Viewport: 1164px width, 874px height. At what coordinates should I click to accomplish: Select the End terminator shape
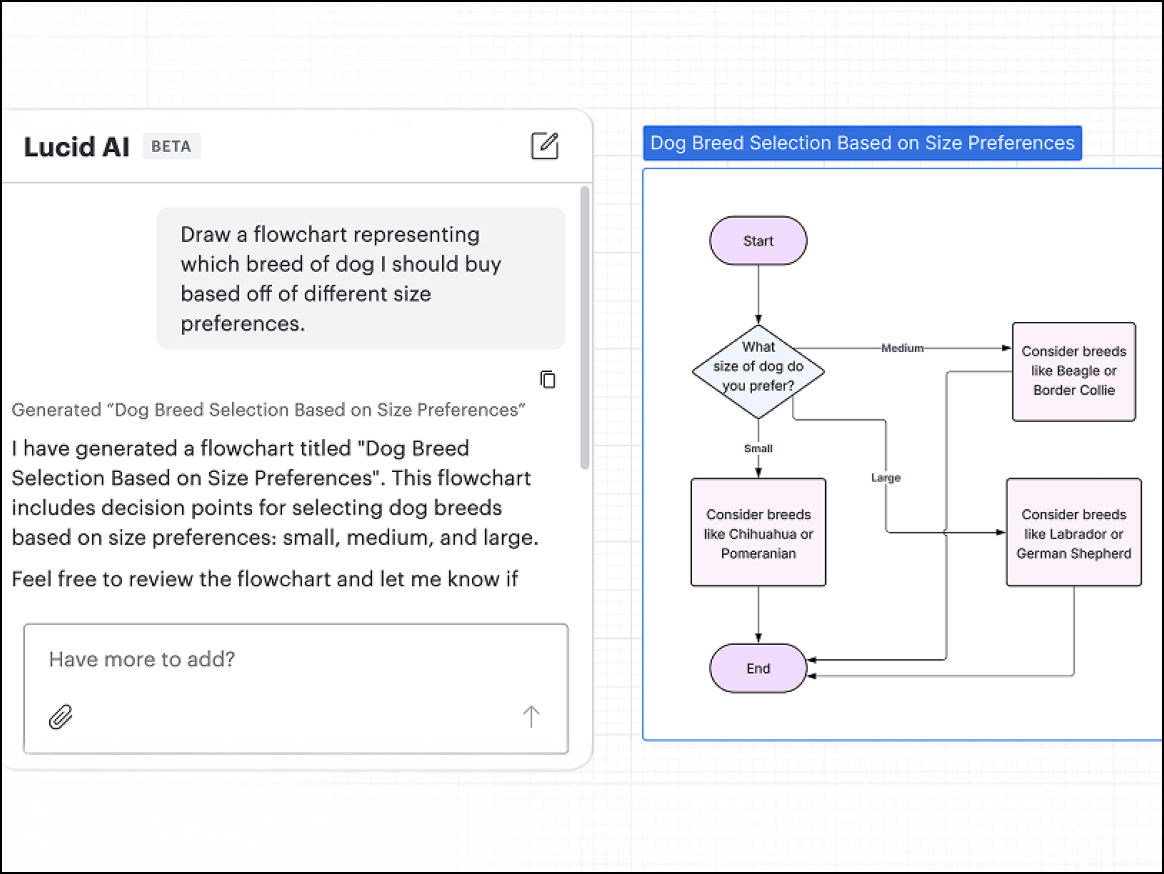(758, 668)
